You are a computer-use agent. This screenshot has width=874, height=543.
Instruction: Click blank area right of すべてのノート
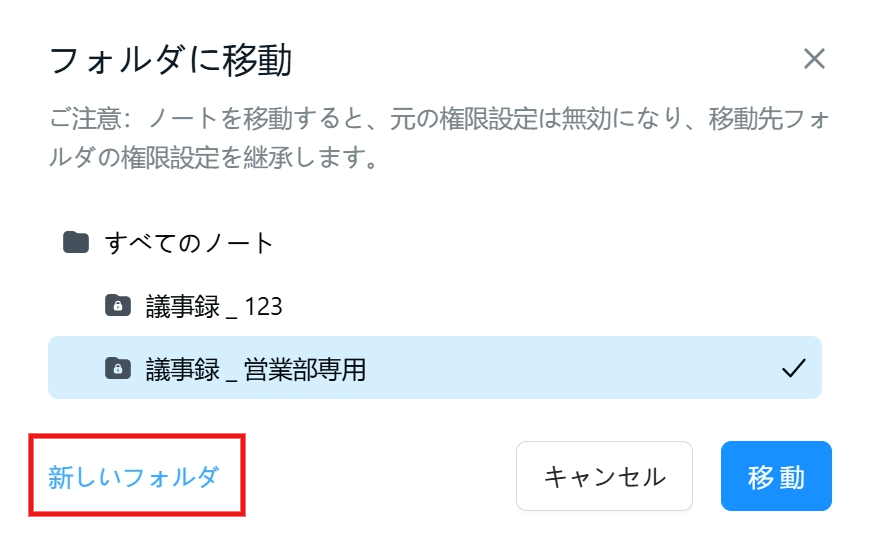coord(546,243)
